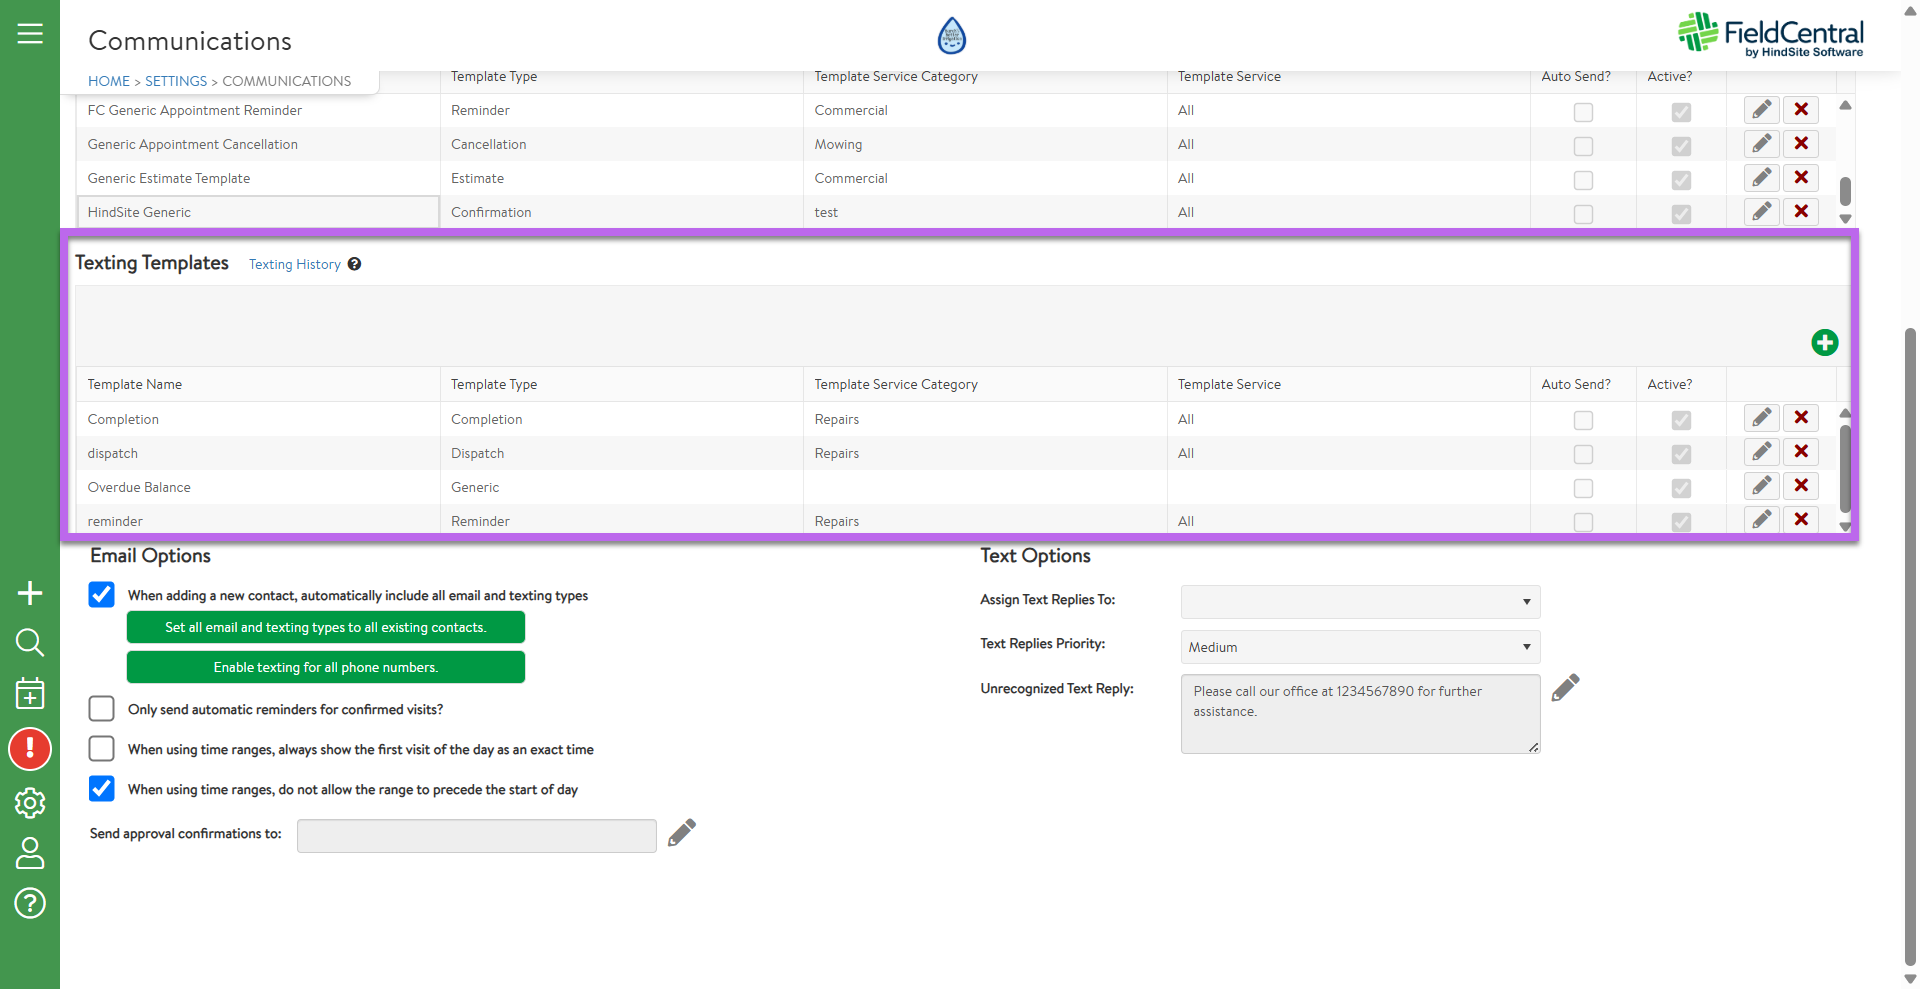Click the Send approval confirmations to field
This screenshot has width=1920, height=989.
click(476, 835)
